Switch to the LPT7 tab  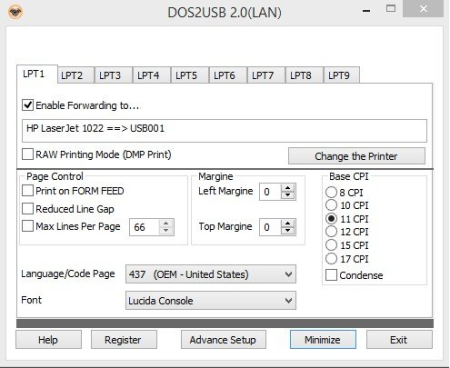(266, 75)
